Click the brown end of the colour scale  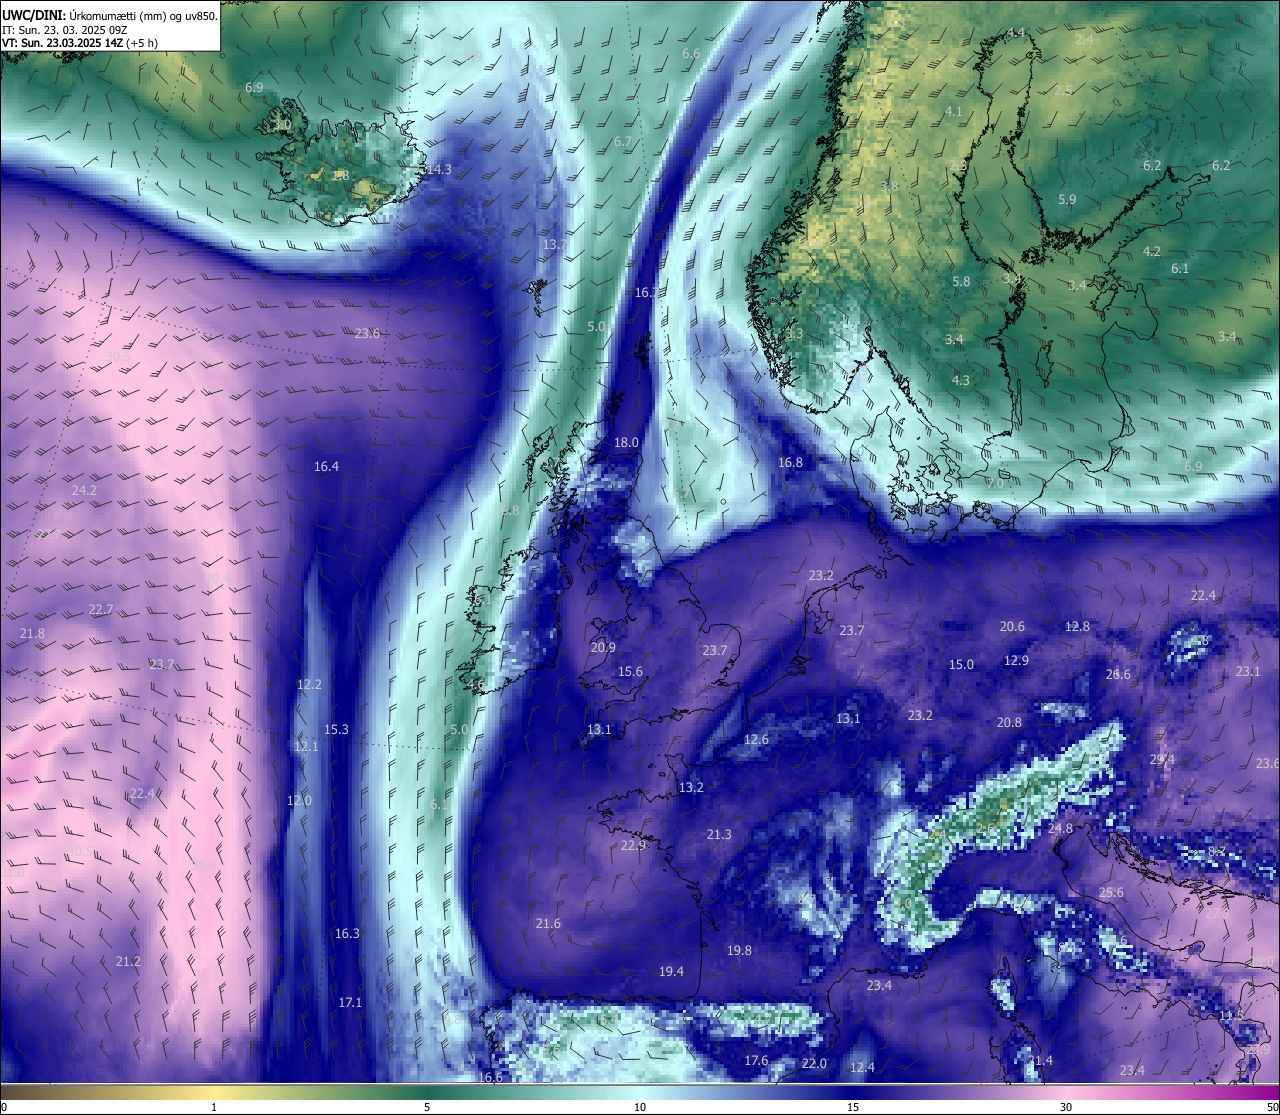8,1091
